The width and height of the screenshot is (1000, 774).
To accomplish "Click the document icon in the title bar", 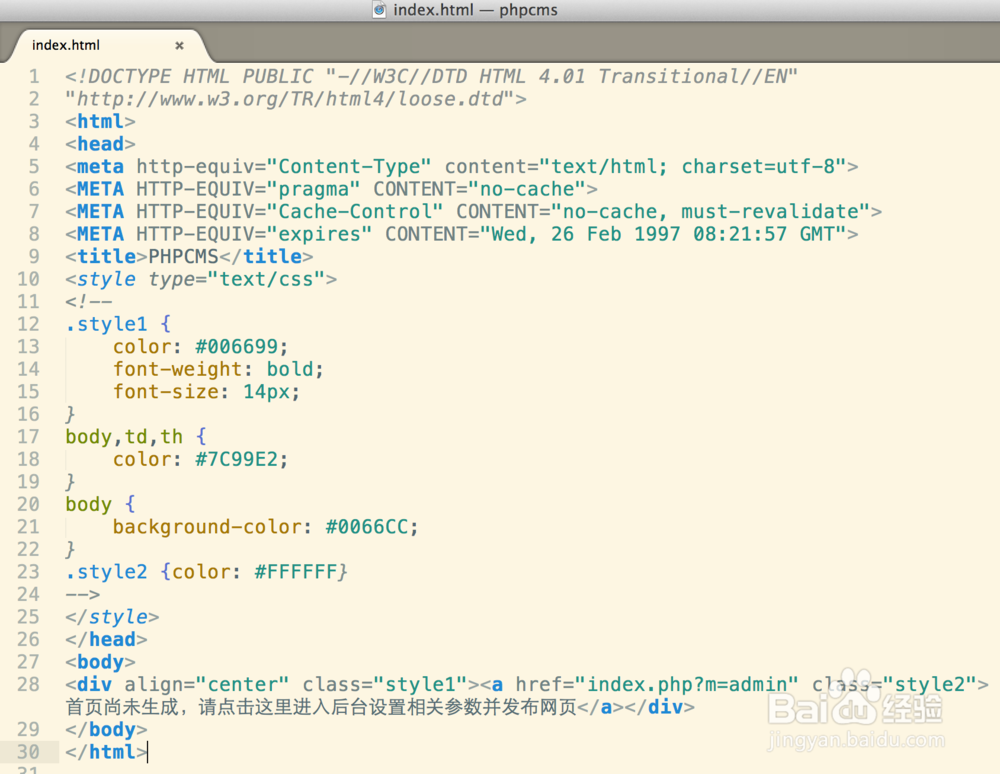I will tap(379, 10).
